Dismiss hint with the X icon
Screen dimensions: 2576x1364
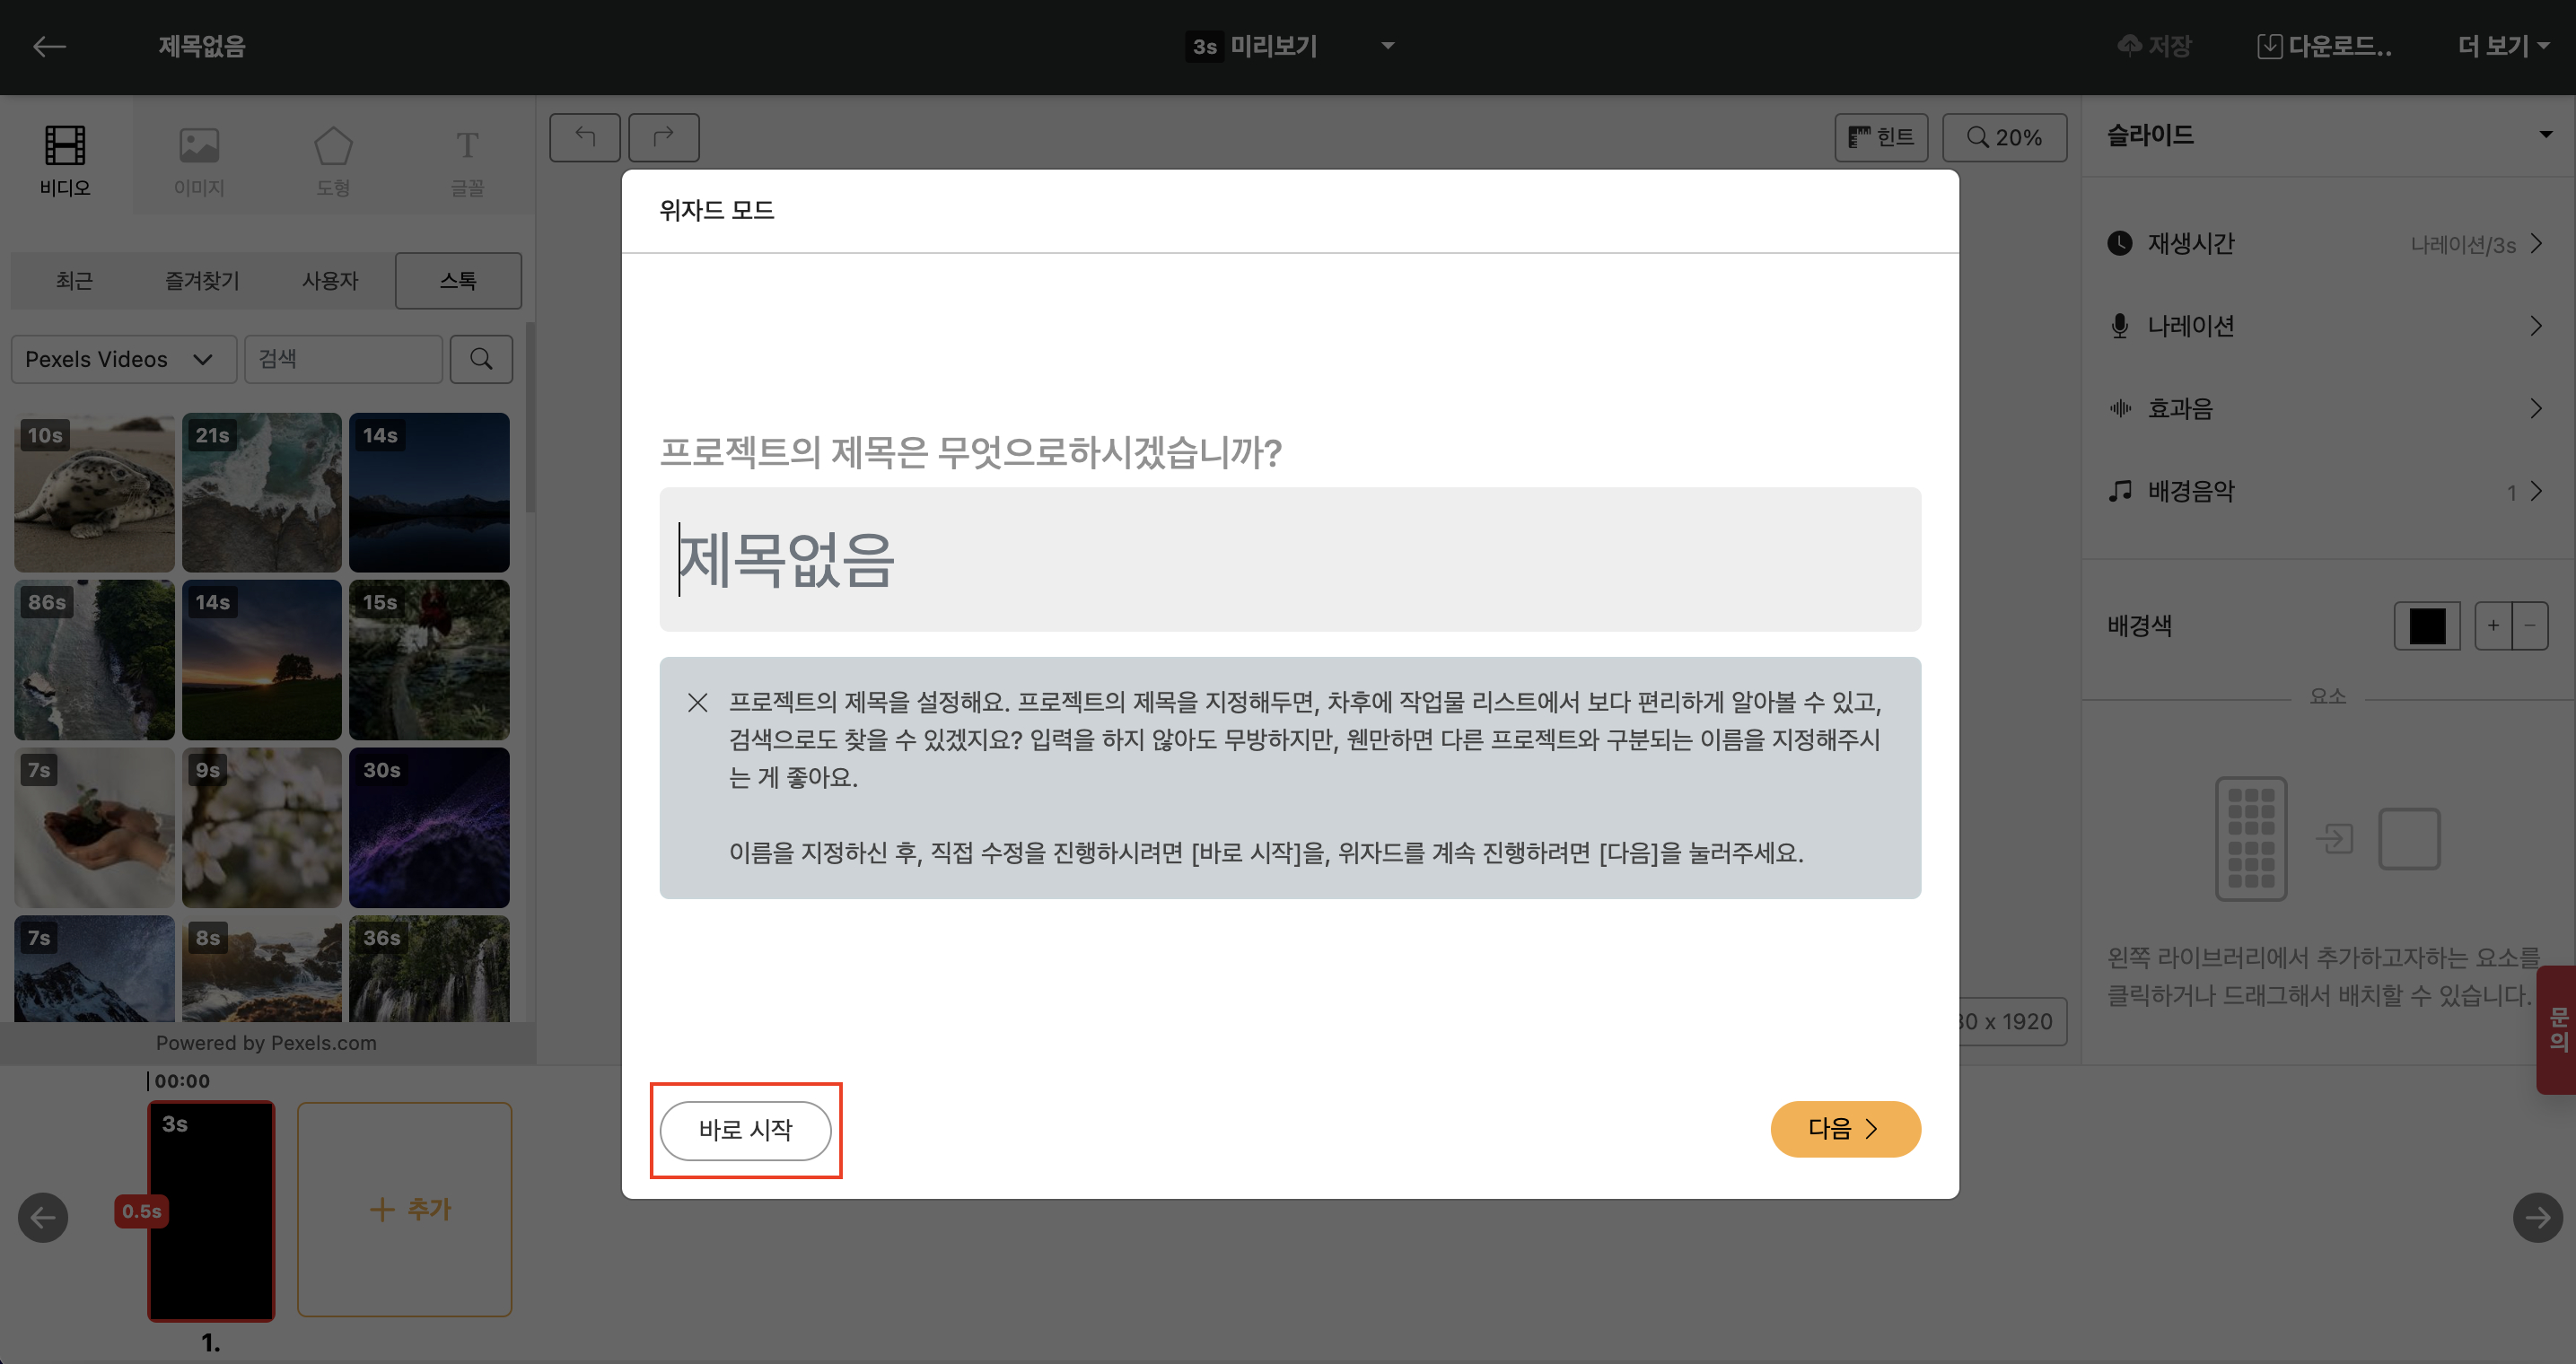coord(698,703)
